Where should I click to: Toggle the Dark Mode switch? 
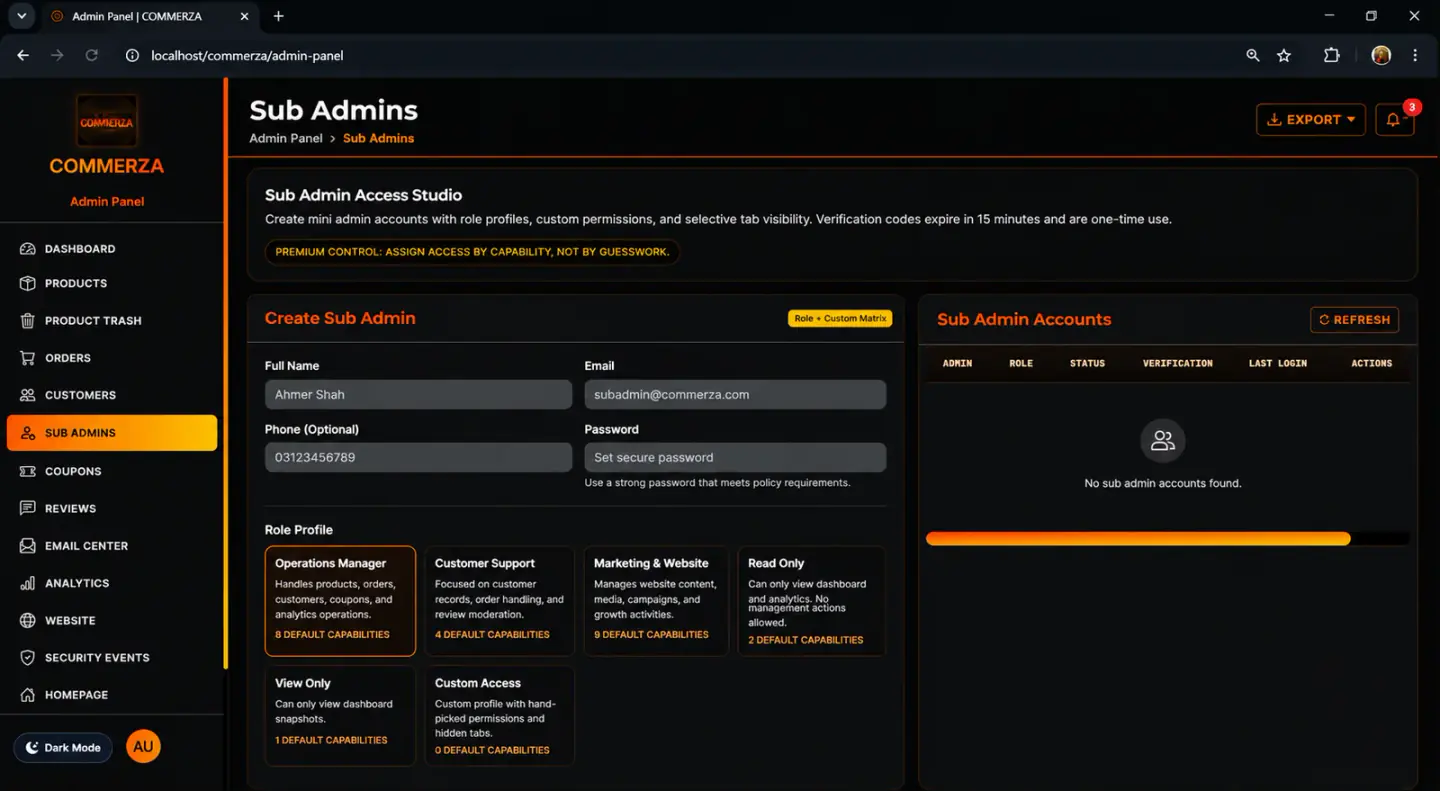pos(64,748)
